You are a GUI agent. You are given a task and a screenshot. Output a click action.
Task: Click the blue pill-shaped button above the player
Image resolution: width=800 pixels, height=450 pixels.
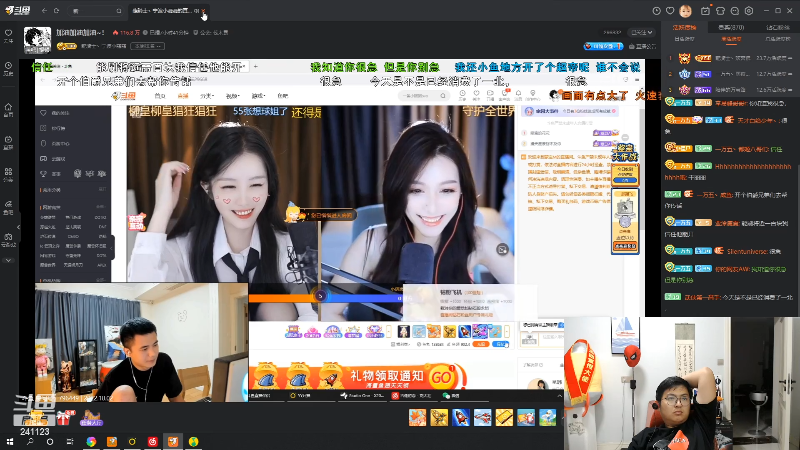tap(603, 46)
